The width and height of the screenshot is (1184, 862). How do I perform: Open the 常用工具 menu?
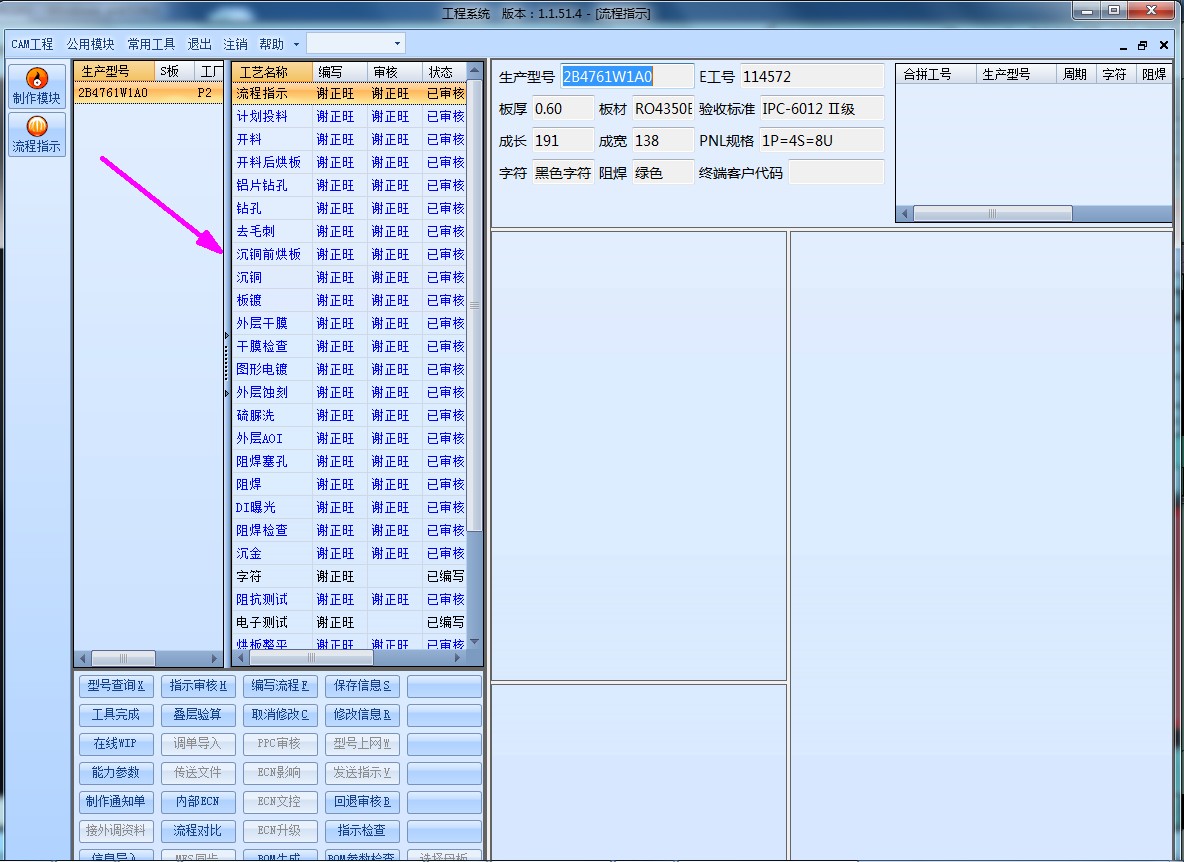(x=151, y=44)
